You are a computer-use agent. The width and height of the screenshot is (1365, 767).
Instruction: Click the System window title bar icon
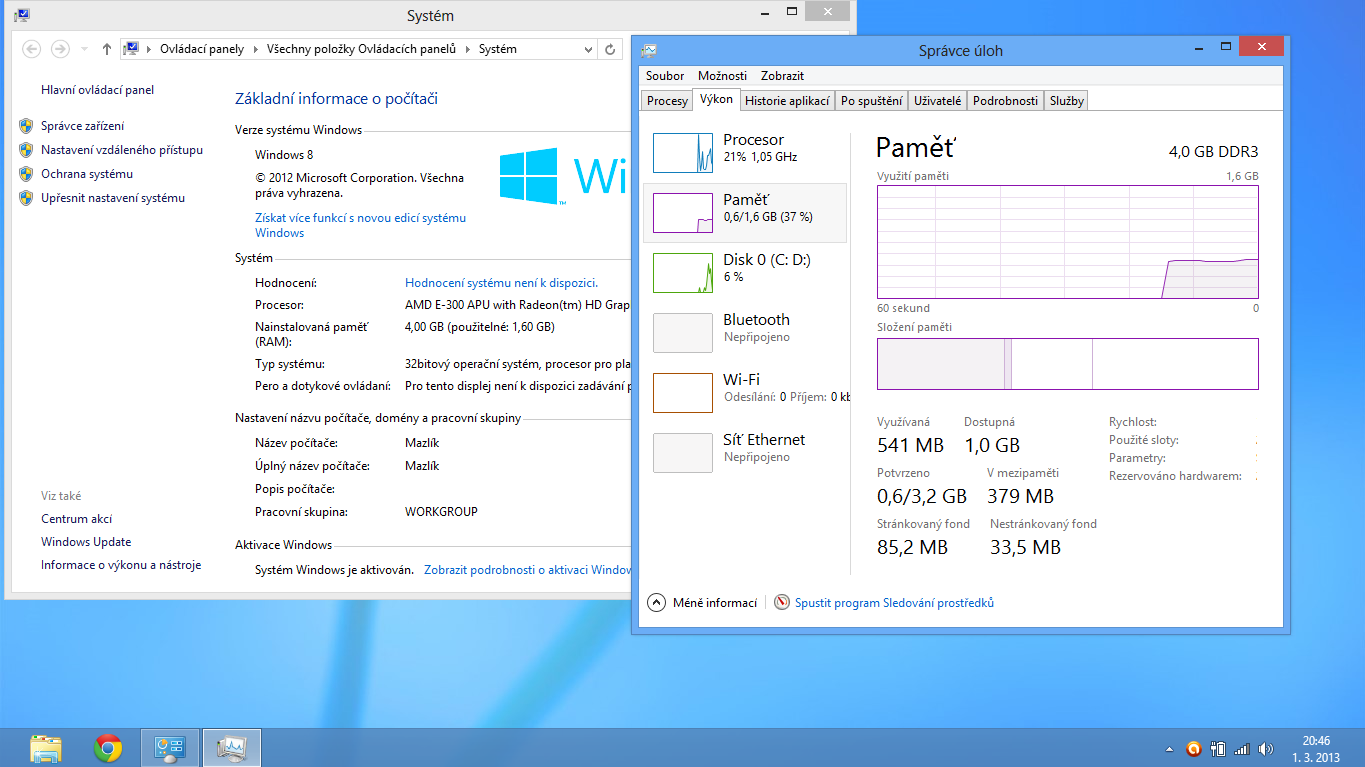tap(21, 15)
